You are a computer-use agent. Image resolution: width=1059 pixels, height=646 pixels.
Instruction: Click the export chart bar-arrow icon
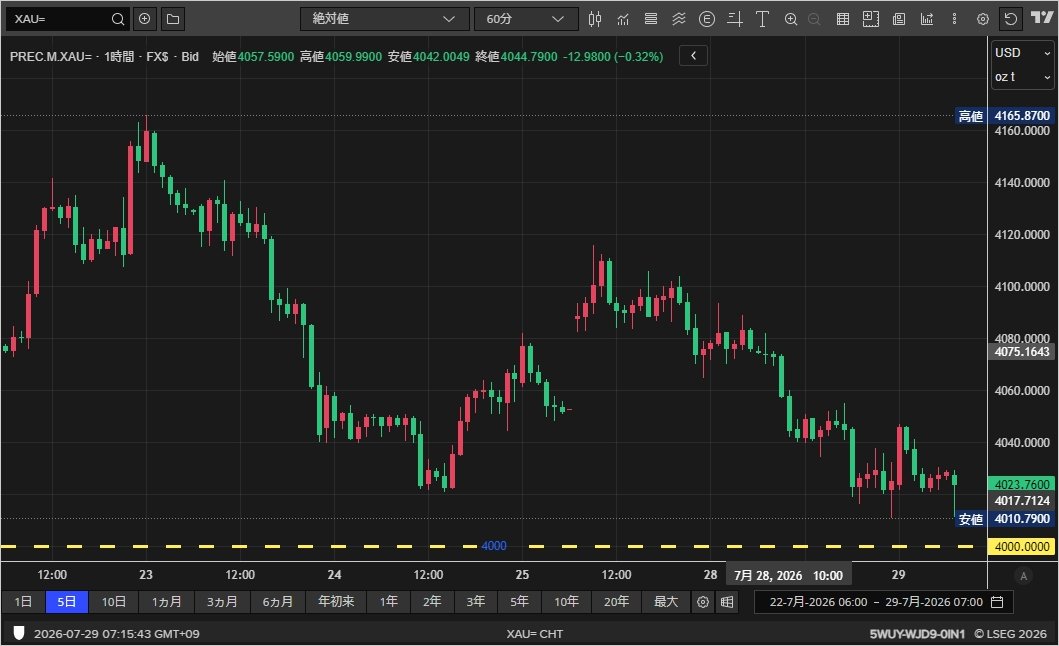[x=927, y=19]
